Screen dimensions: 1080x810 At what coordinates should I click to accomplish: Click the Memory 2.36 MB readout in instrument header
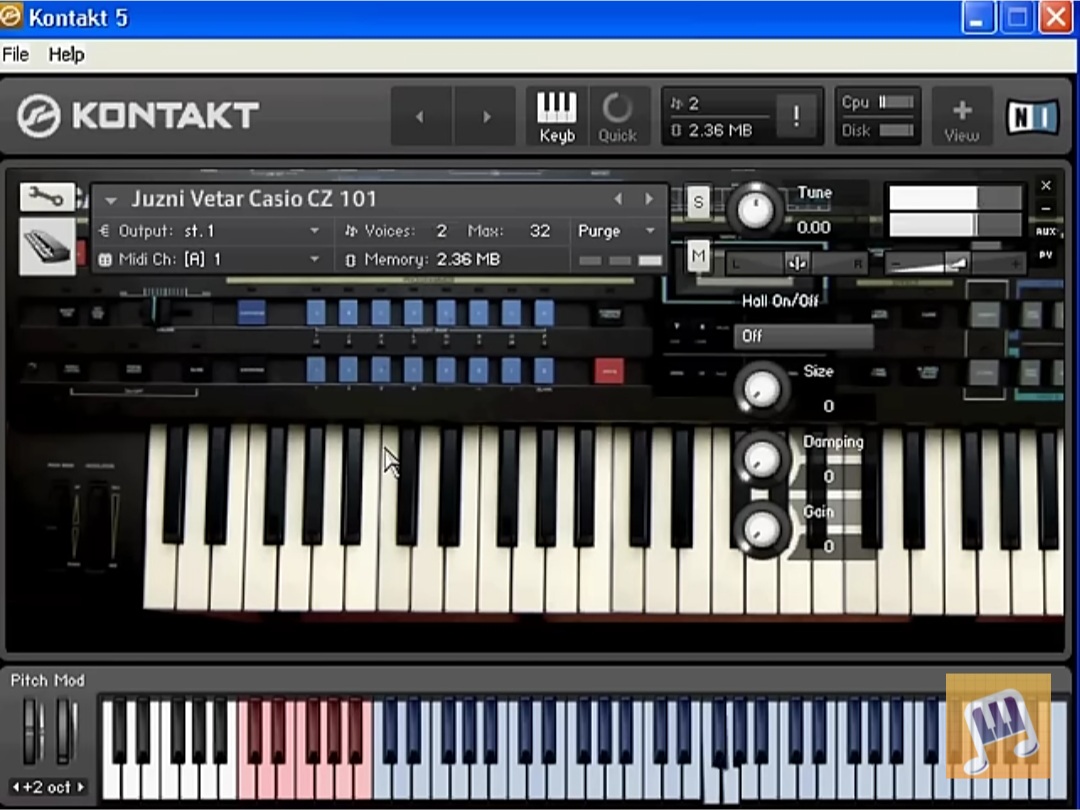pos(468,260)
